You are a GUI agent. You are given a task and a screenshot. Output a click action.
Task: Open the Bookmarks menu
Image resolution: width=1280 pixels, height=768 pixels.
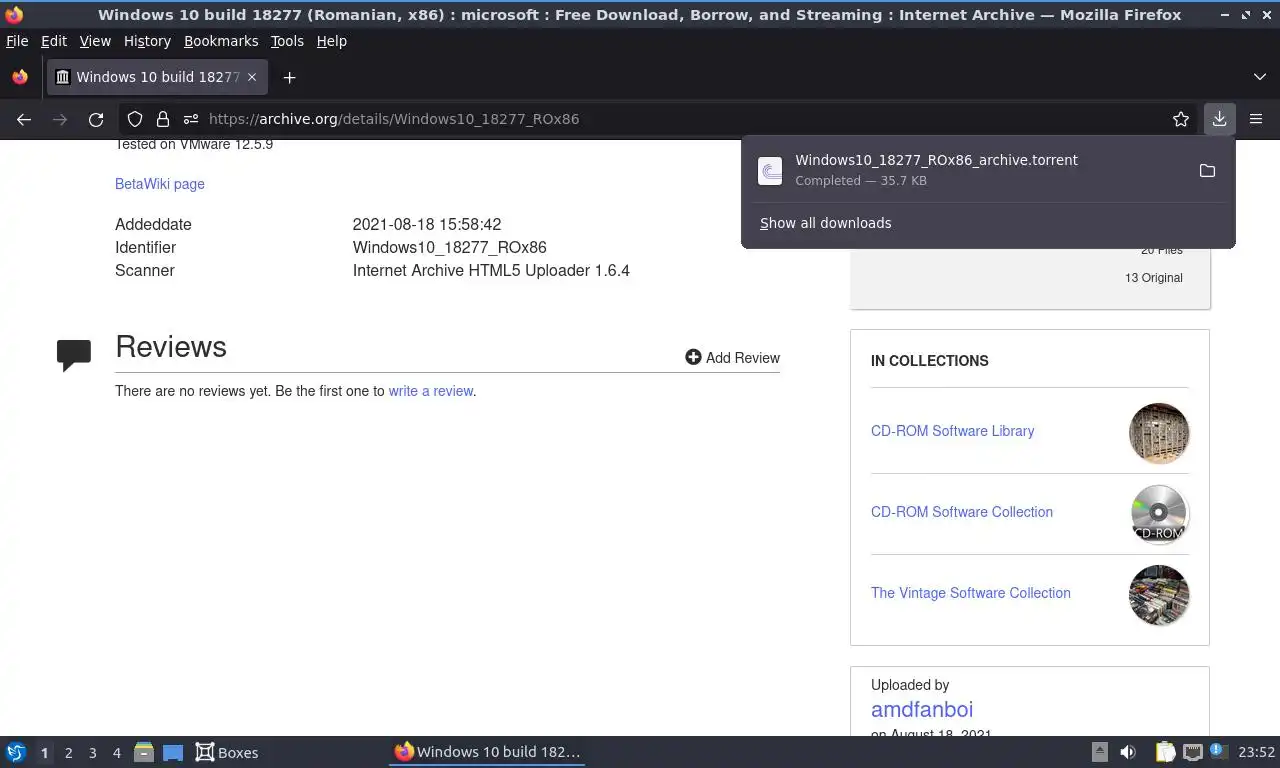tap(221, 41)
